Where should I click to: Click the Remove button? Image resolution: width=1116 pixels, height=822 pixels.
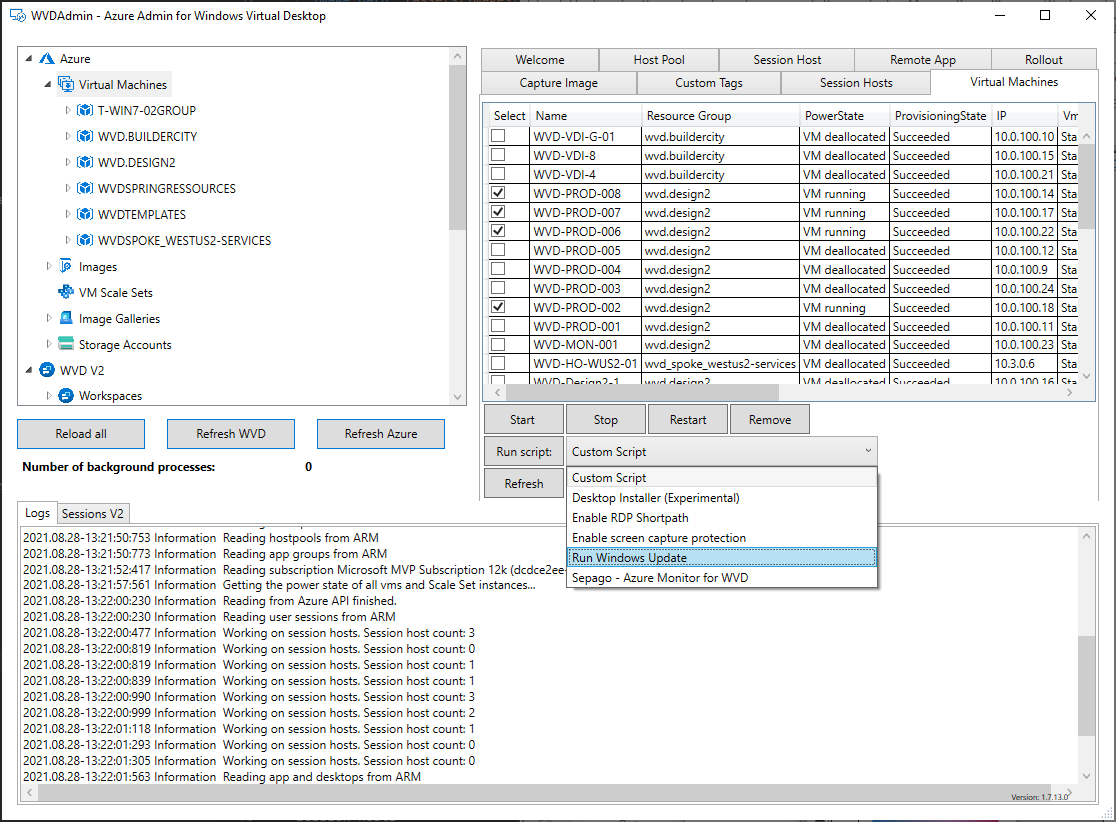[x=769, y=419]
